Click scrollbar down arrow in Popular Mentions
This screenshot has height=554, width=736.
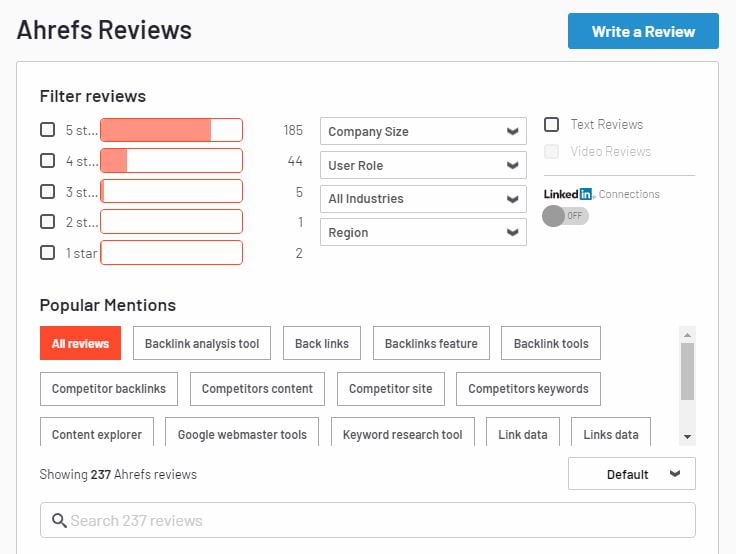687,437
